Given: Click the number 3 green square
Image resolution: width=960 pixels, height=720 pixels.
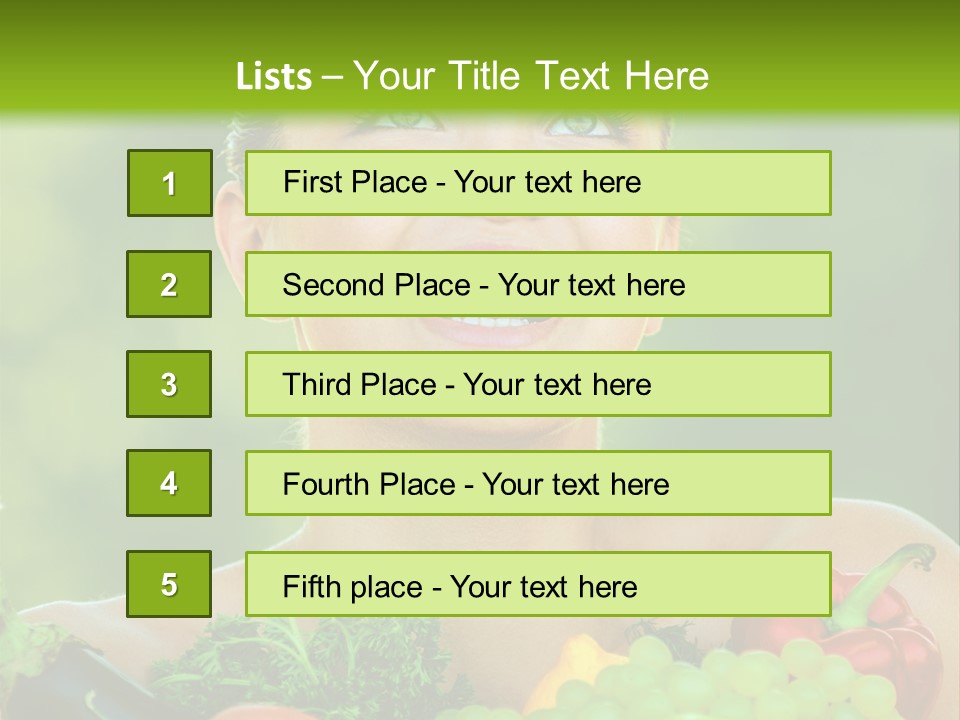Looking at the screenshot, I should click(169, 384).
